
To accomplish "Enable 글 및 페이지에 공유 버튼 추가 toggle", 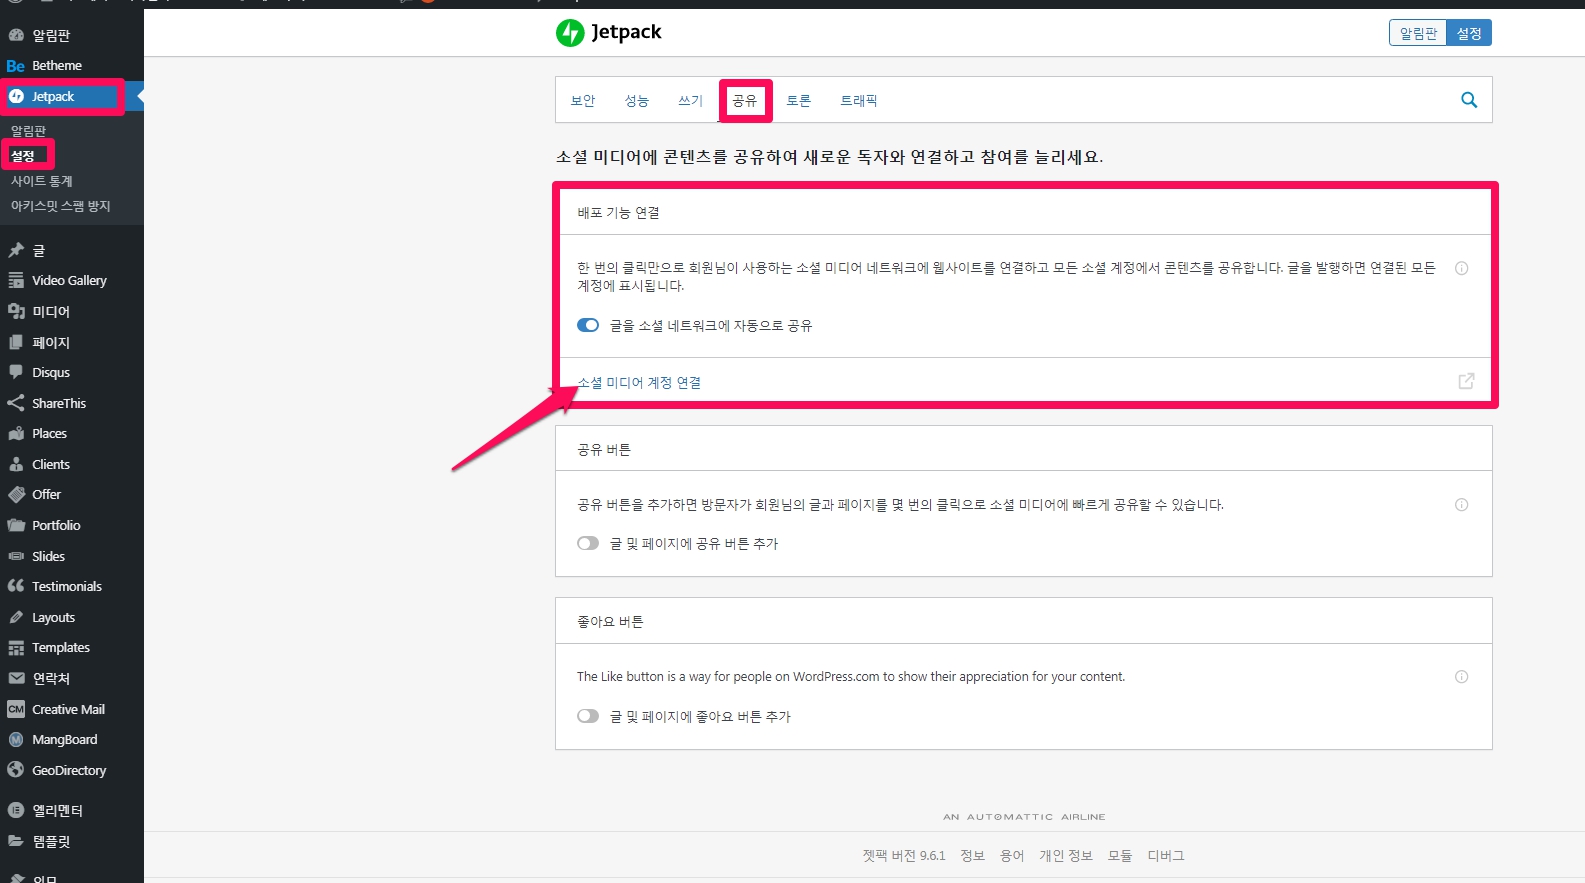I will point(588,543).
